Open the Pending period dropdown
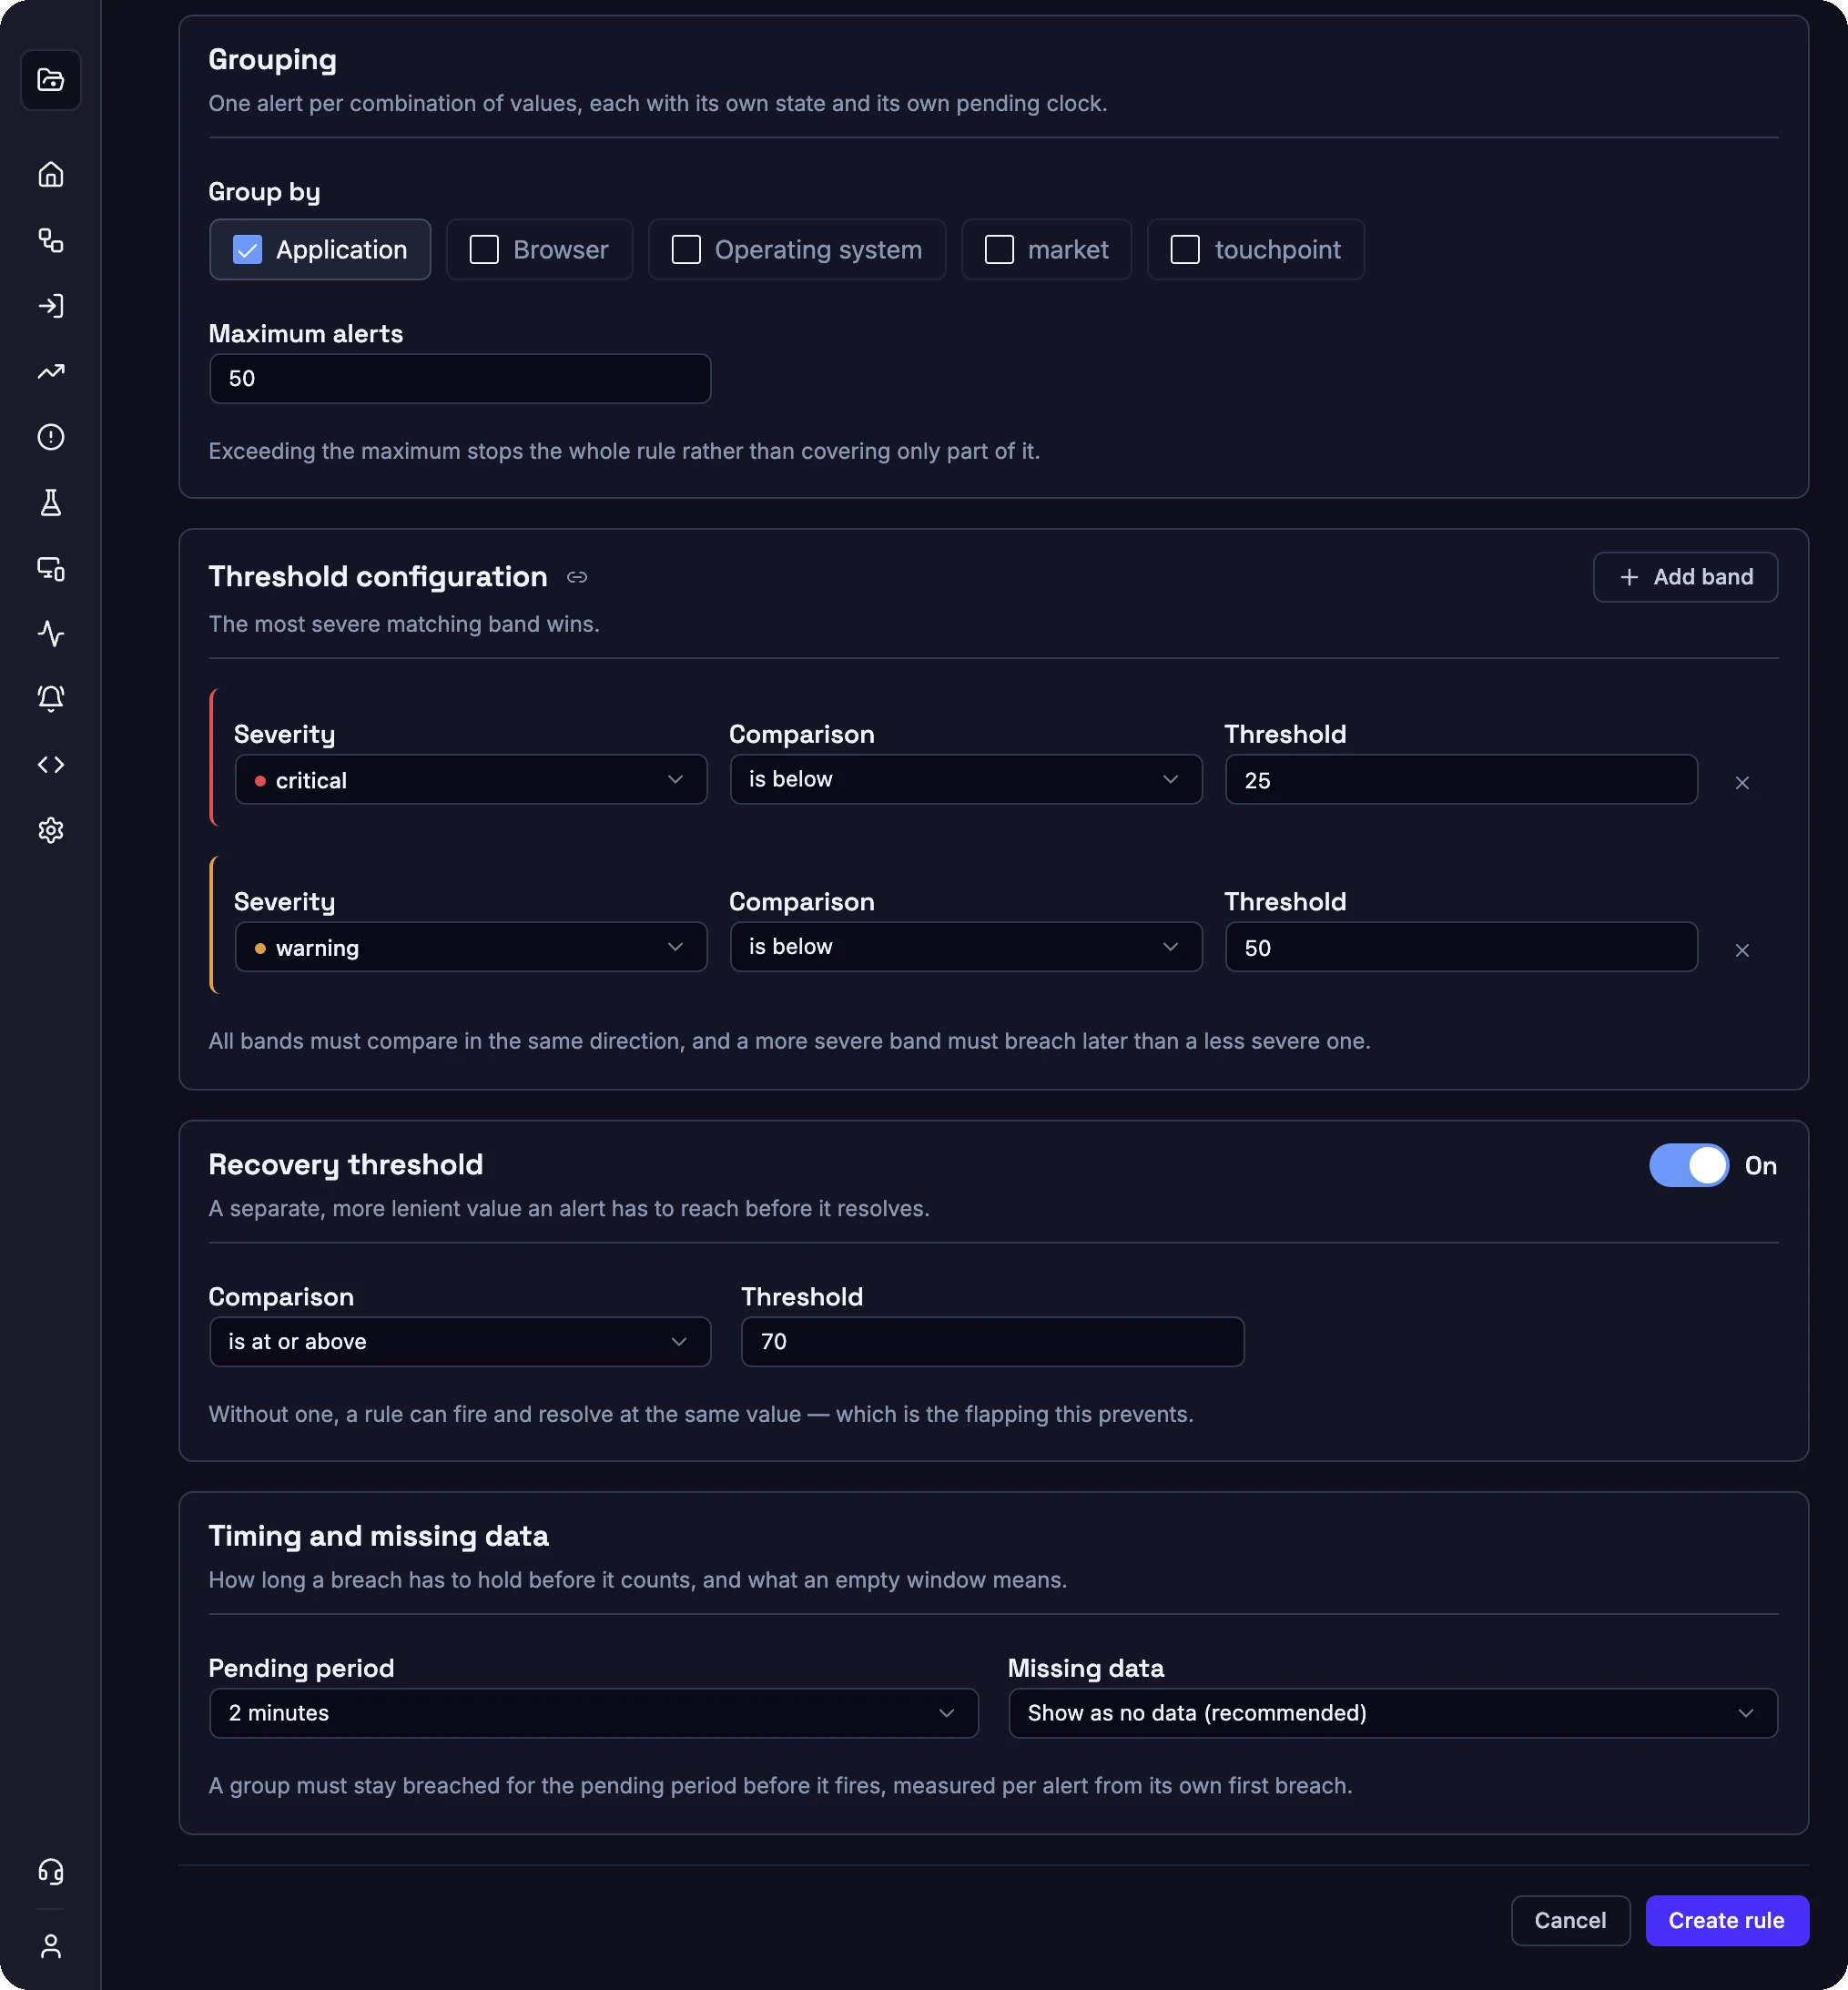 (x=594, y=1713)
